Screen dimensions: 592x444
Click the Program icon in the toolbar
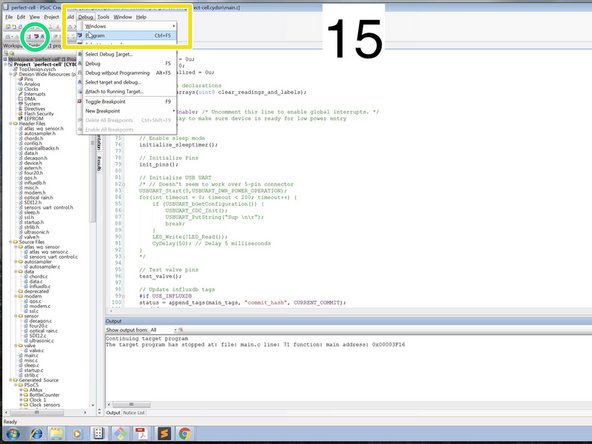tap(36, 37)
